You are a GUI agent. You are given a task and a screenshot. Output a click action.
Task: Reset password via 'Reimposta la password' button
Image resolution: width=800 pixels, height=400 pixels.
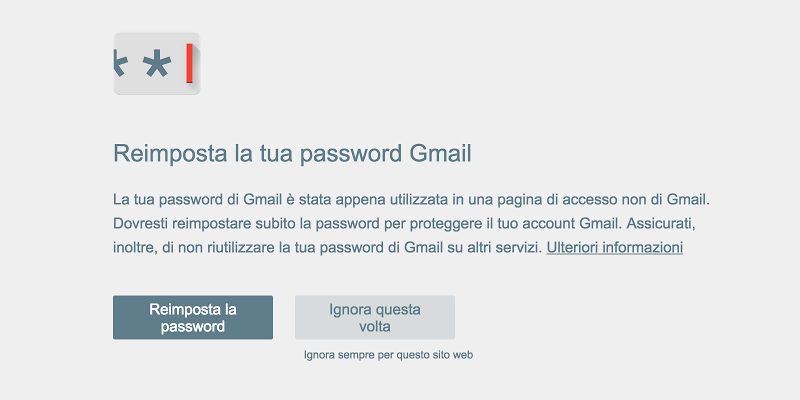(193, 317)
